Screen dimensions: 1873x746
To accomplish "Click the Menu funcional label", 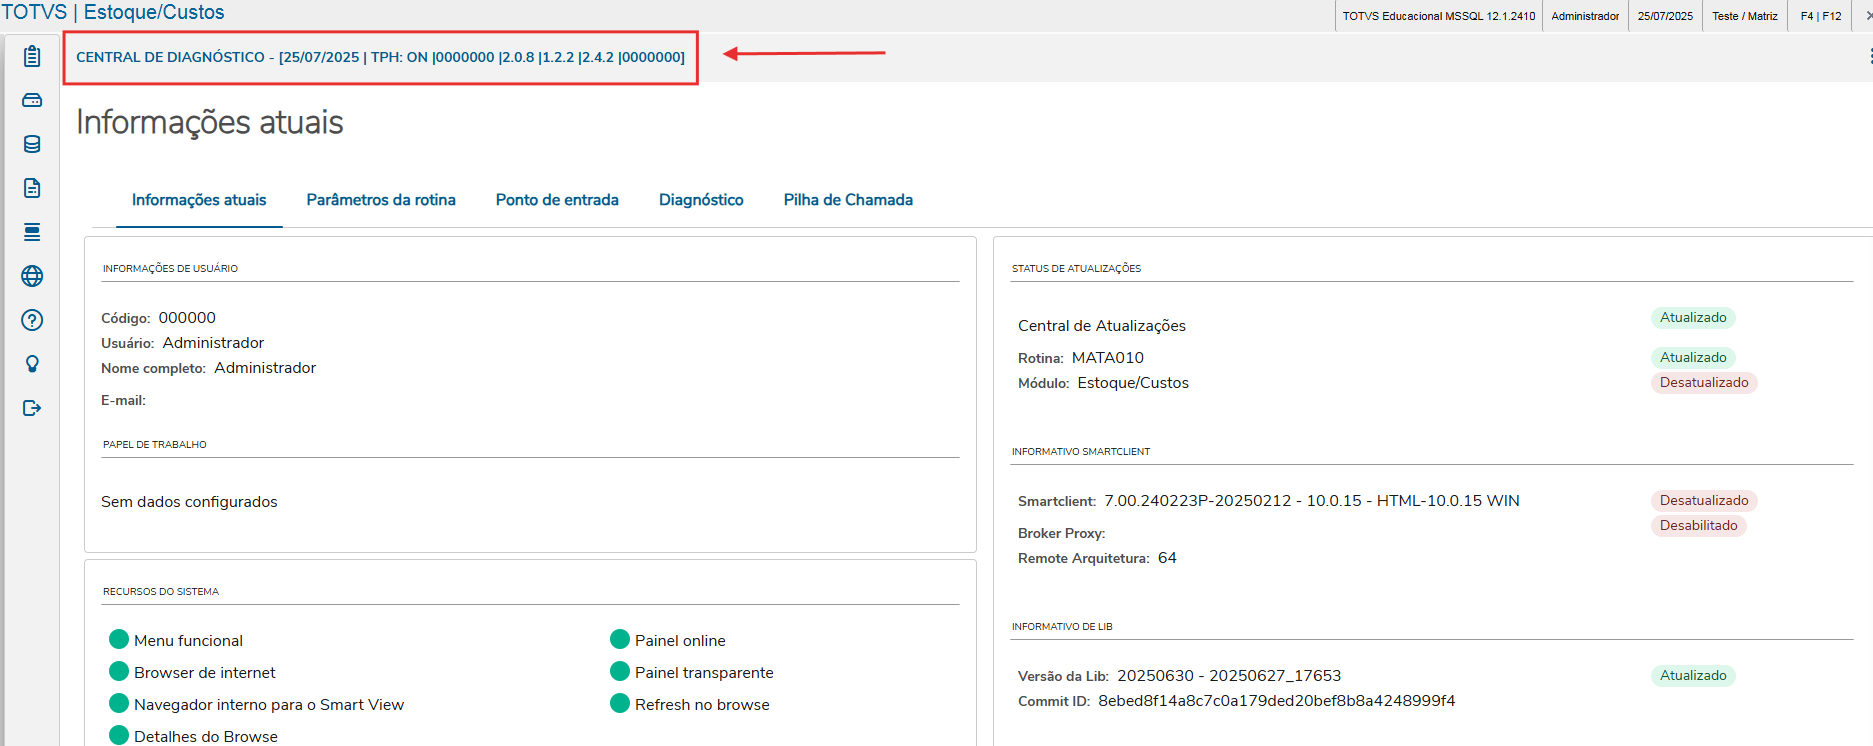I will point(188,641).
